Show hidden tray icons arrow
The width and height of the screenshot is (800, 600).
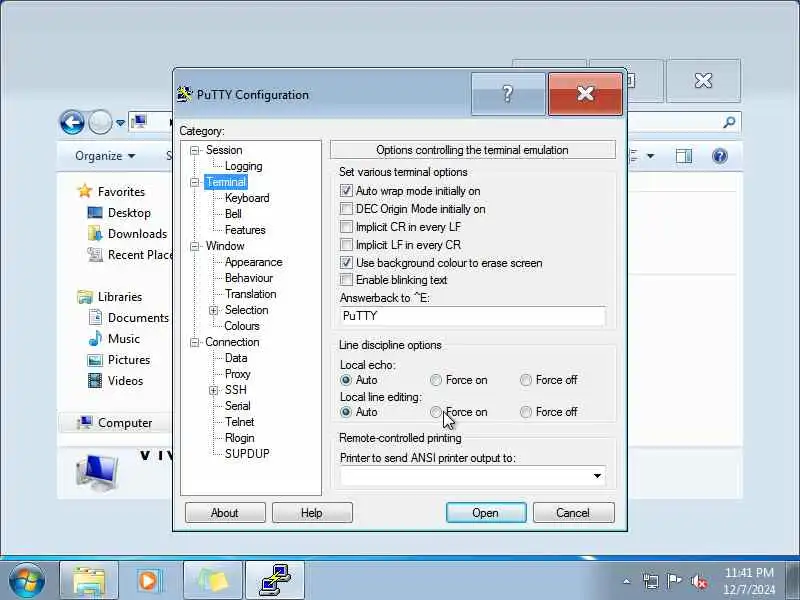point(627,581)
